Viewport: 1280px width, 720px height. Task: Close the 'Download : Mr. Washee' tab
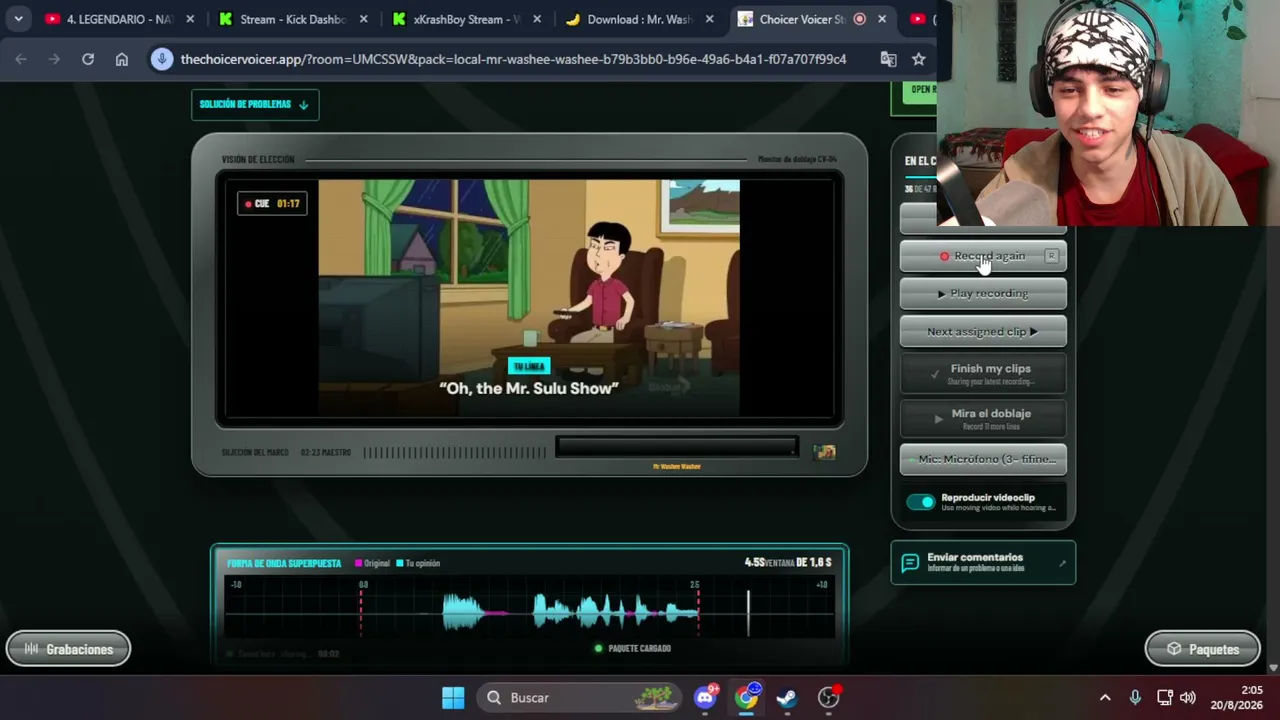coord(711,19)
